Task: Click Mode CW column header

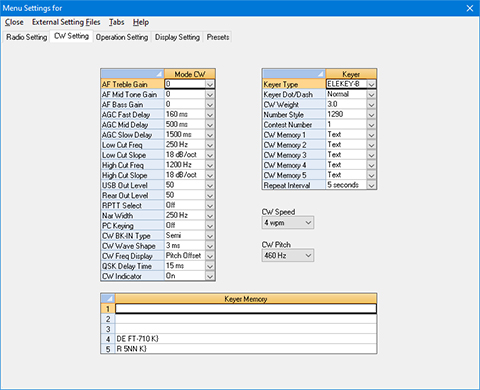Action: [190, 74]
